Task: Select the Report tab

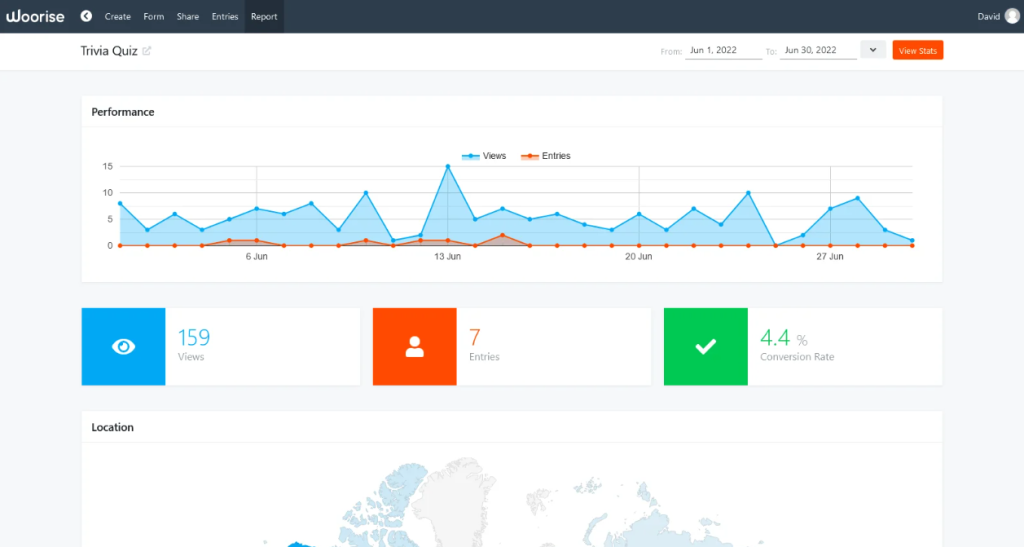Action: click(264, 16)
